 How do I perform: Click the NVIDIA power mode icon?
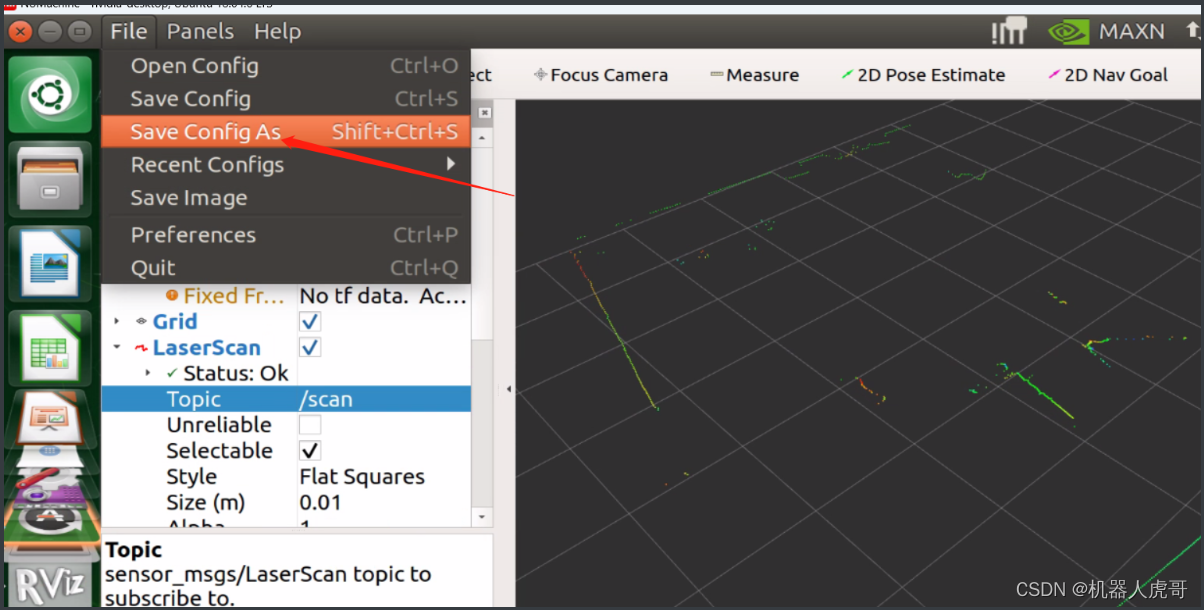(1068, 32)
